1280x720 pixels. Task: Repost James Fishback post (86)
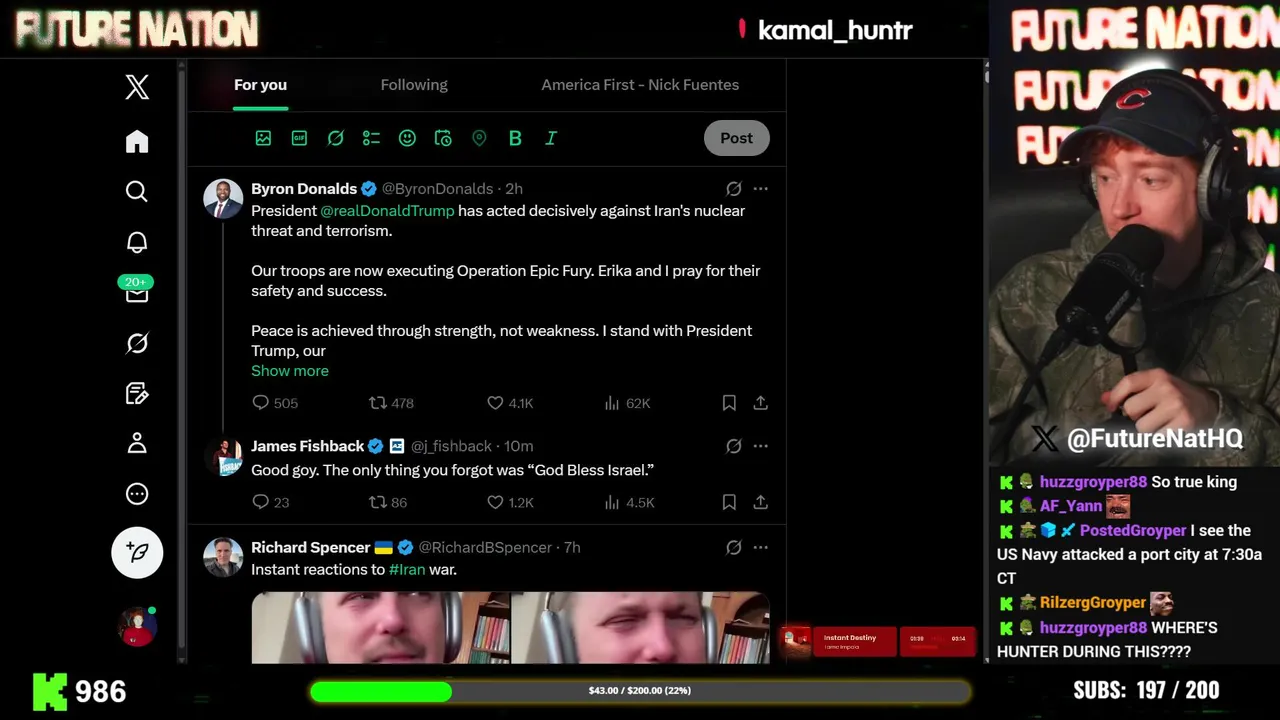[x=387, y=502]
